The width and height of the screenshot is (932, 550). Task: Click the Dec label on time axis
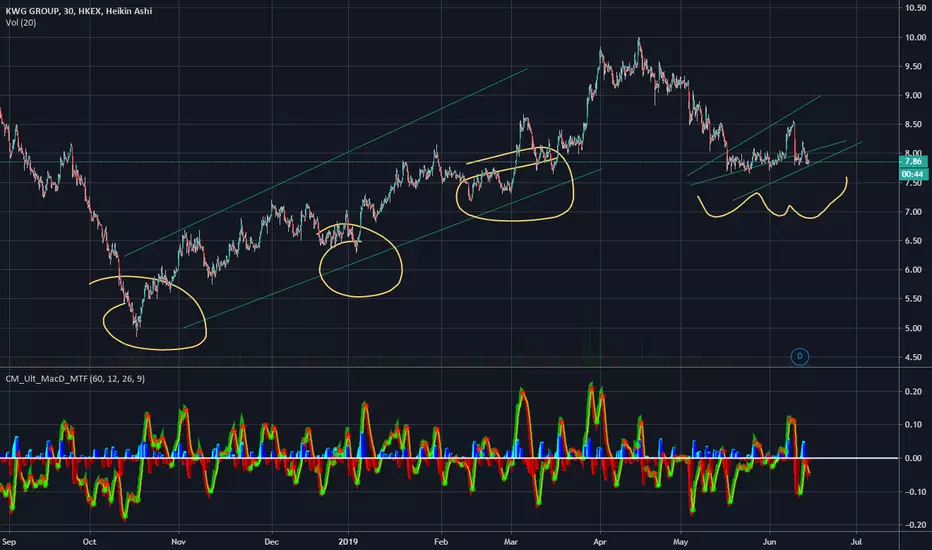coord(271,542)
